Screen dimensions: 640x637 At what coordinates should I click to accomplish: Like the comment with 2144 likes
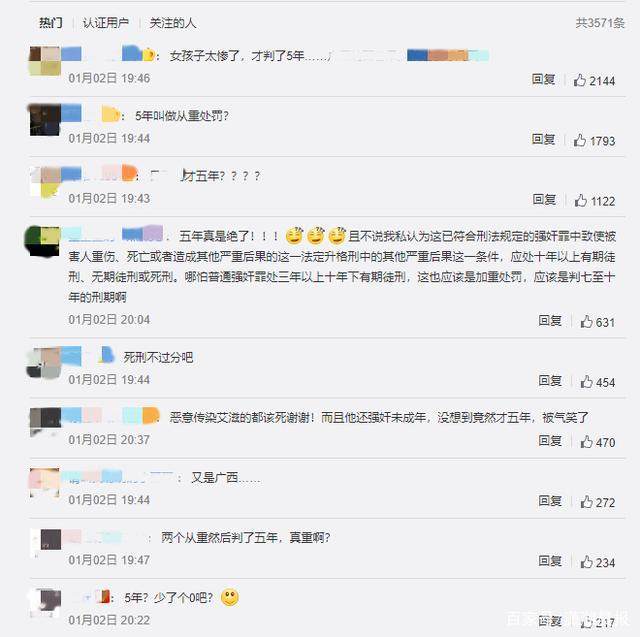[579, 80]
